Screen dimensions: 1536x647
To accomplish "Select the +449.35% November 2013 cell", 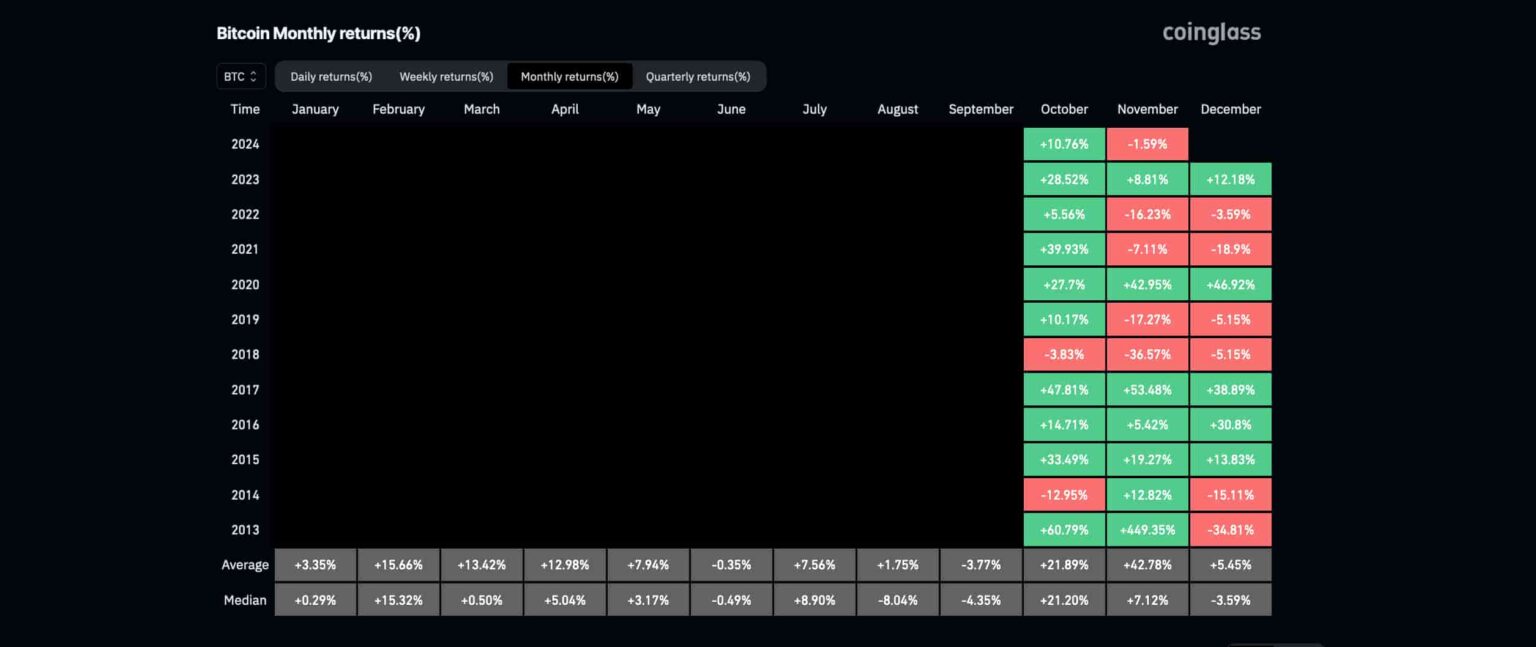I will [1147, 529].
